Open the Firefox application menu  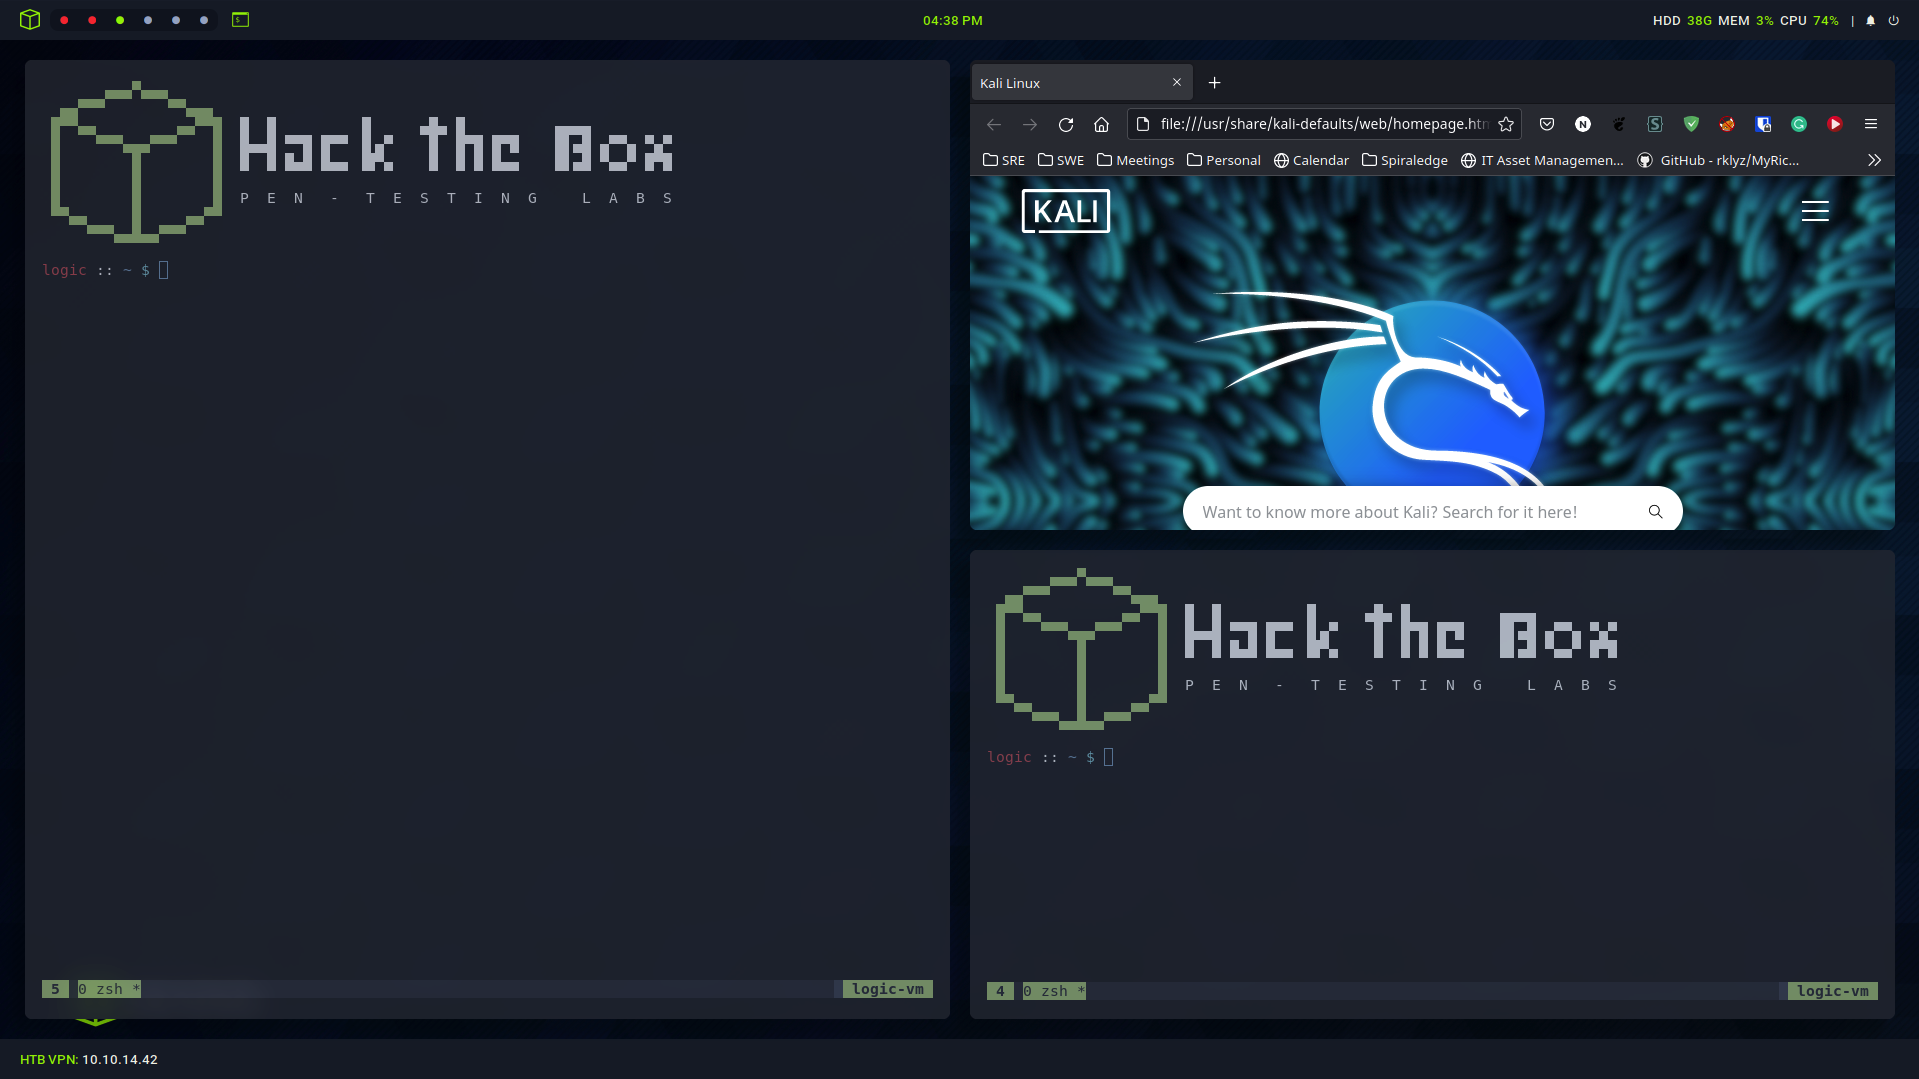1871,124
